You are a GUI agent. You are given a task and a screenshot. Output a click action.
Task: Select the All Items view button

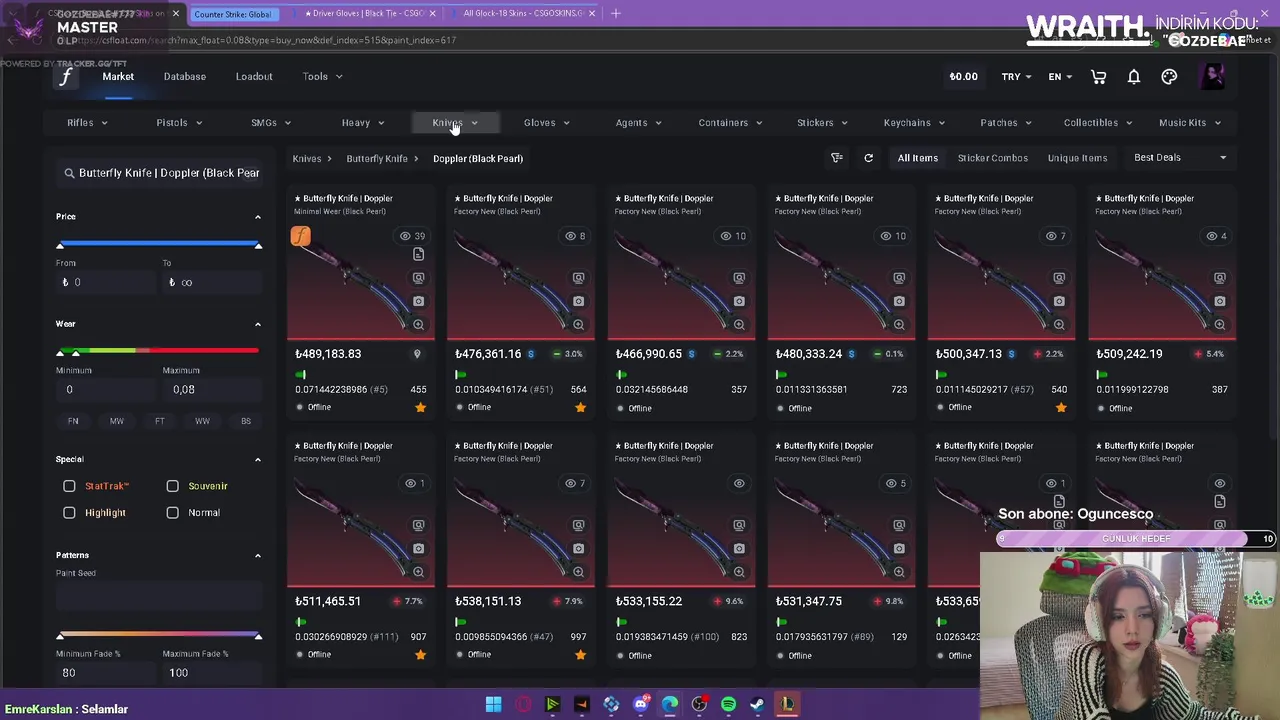918,158
